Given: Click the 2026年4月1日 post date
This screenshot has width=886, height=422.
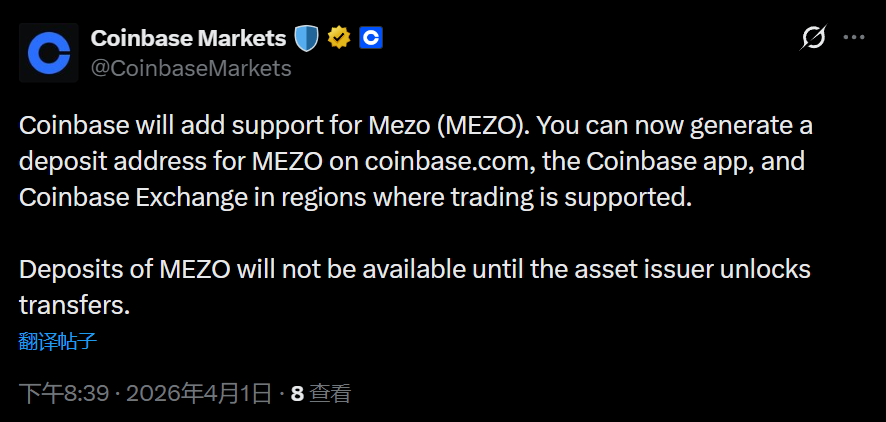Looking at the screenshot, I should (197, 393).
